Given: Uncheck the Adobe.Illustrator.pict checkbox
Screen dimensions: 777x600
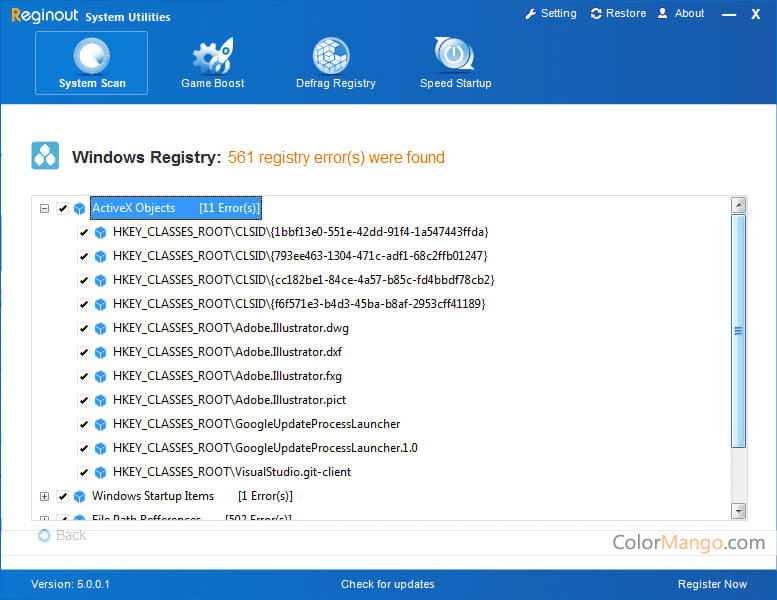Looking at the screenshot, I should (x=83, y=400).
